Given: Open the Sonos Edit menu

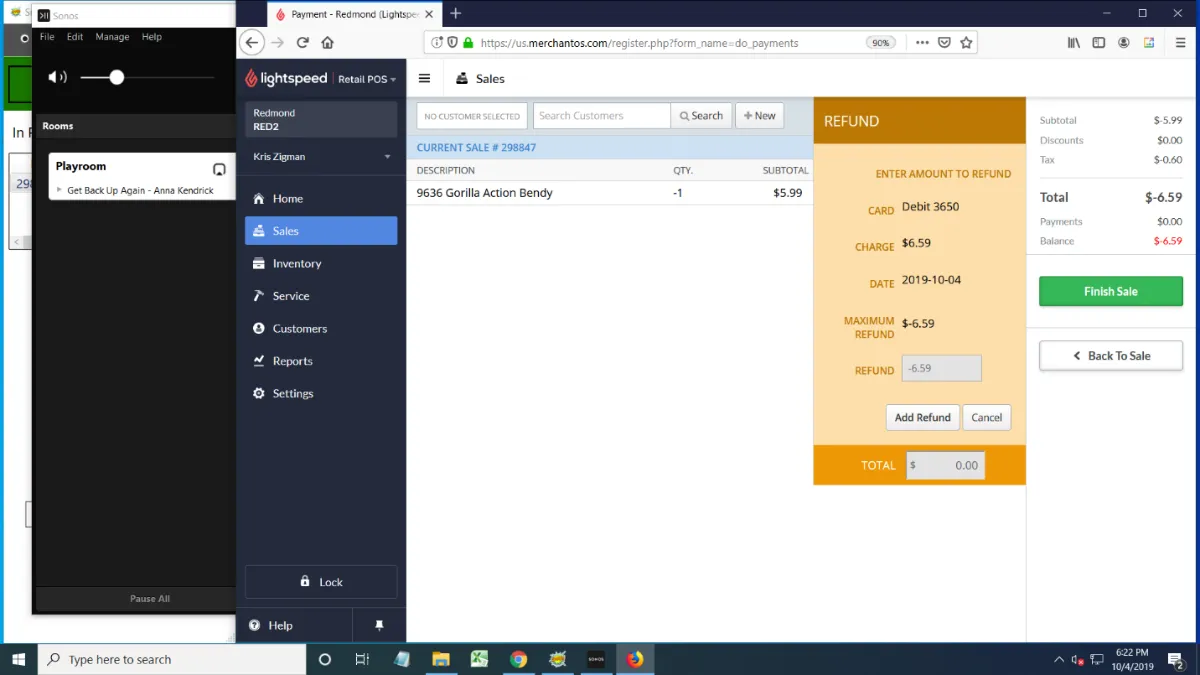Looking at the screenshot, I should point(75,37).
